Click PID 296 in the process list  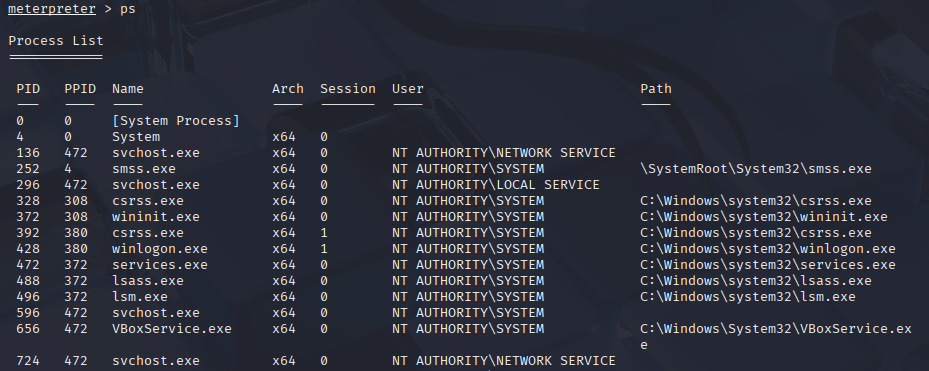click(28, 185)
